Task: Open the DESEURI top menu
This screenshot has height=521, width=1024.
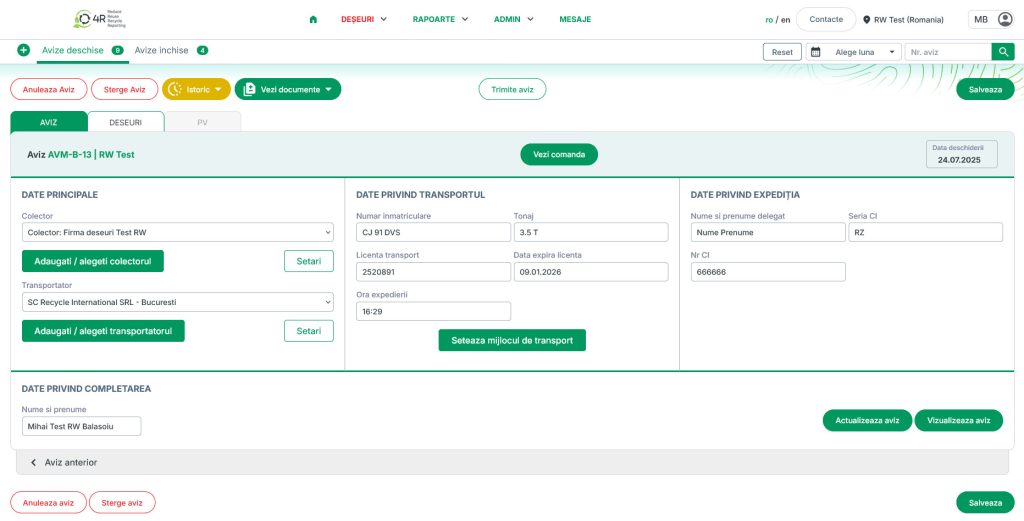Action: pyautogui.click(x=363, y=19)
